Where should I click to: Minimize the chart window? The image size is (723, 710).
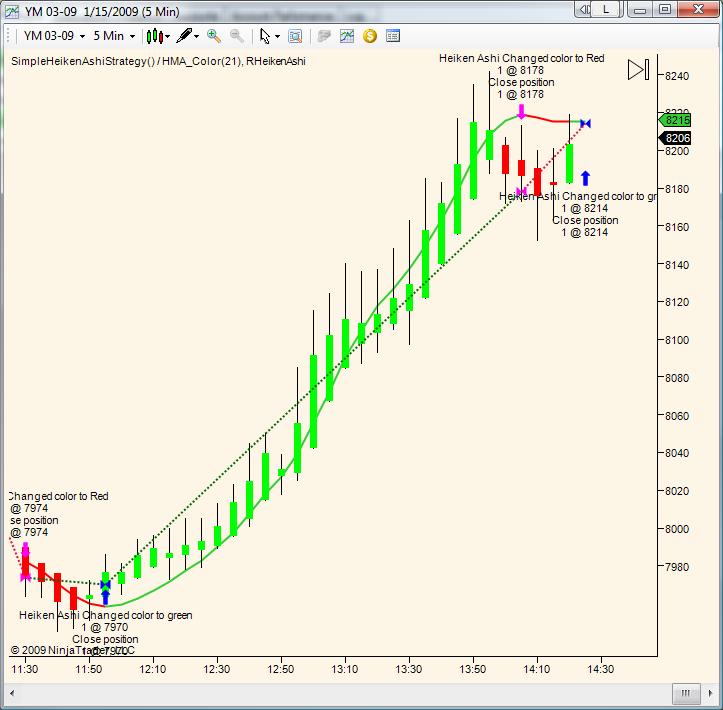640,9
